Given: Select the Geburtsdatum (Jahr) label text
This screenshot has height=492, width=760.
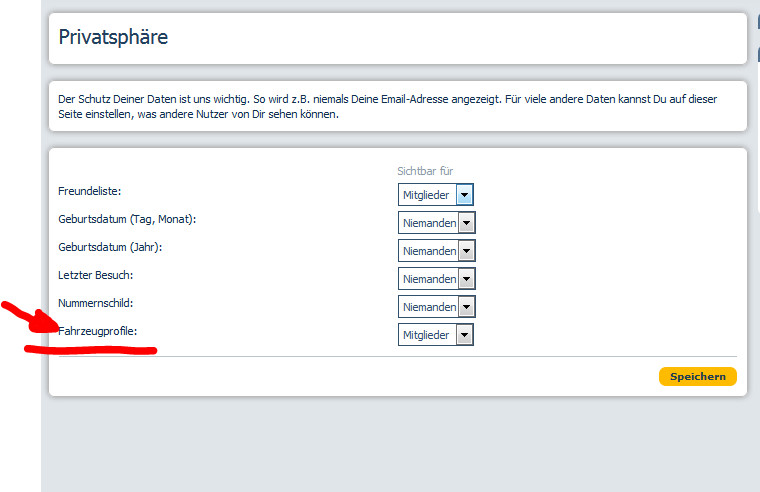Looking at the screenshot, I should pos(110,246).
